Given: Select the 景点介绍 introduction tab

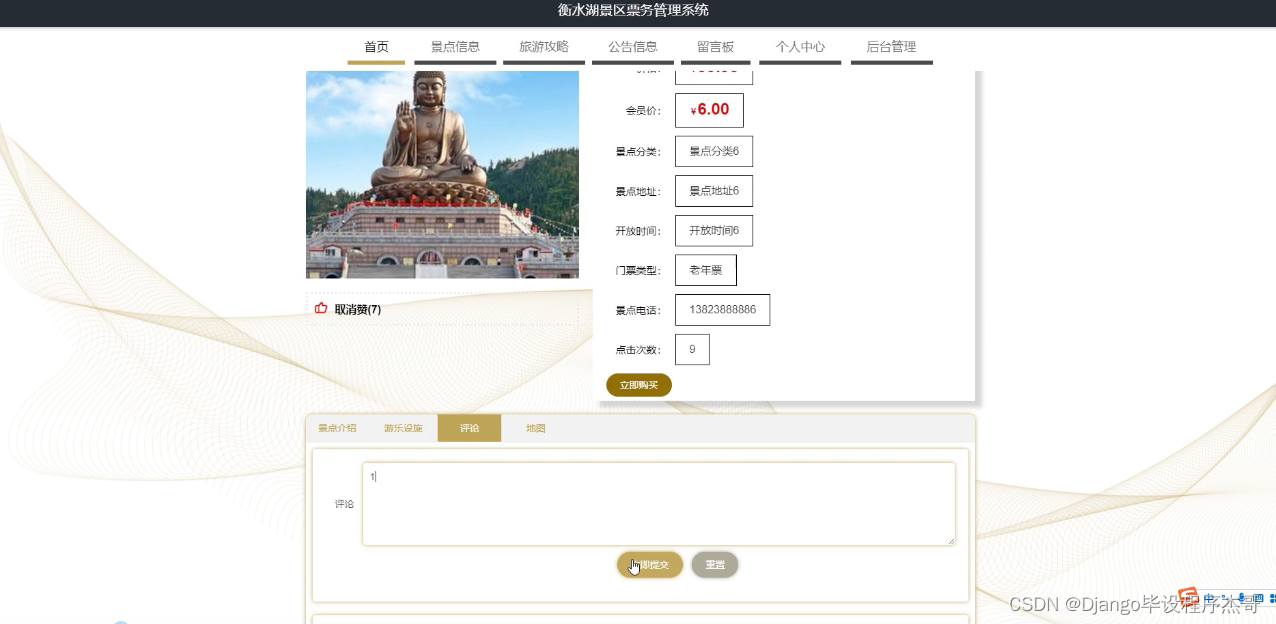Looking at the screenshot, I should click(336, 428).
